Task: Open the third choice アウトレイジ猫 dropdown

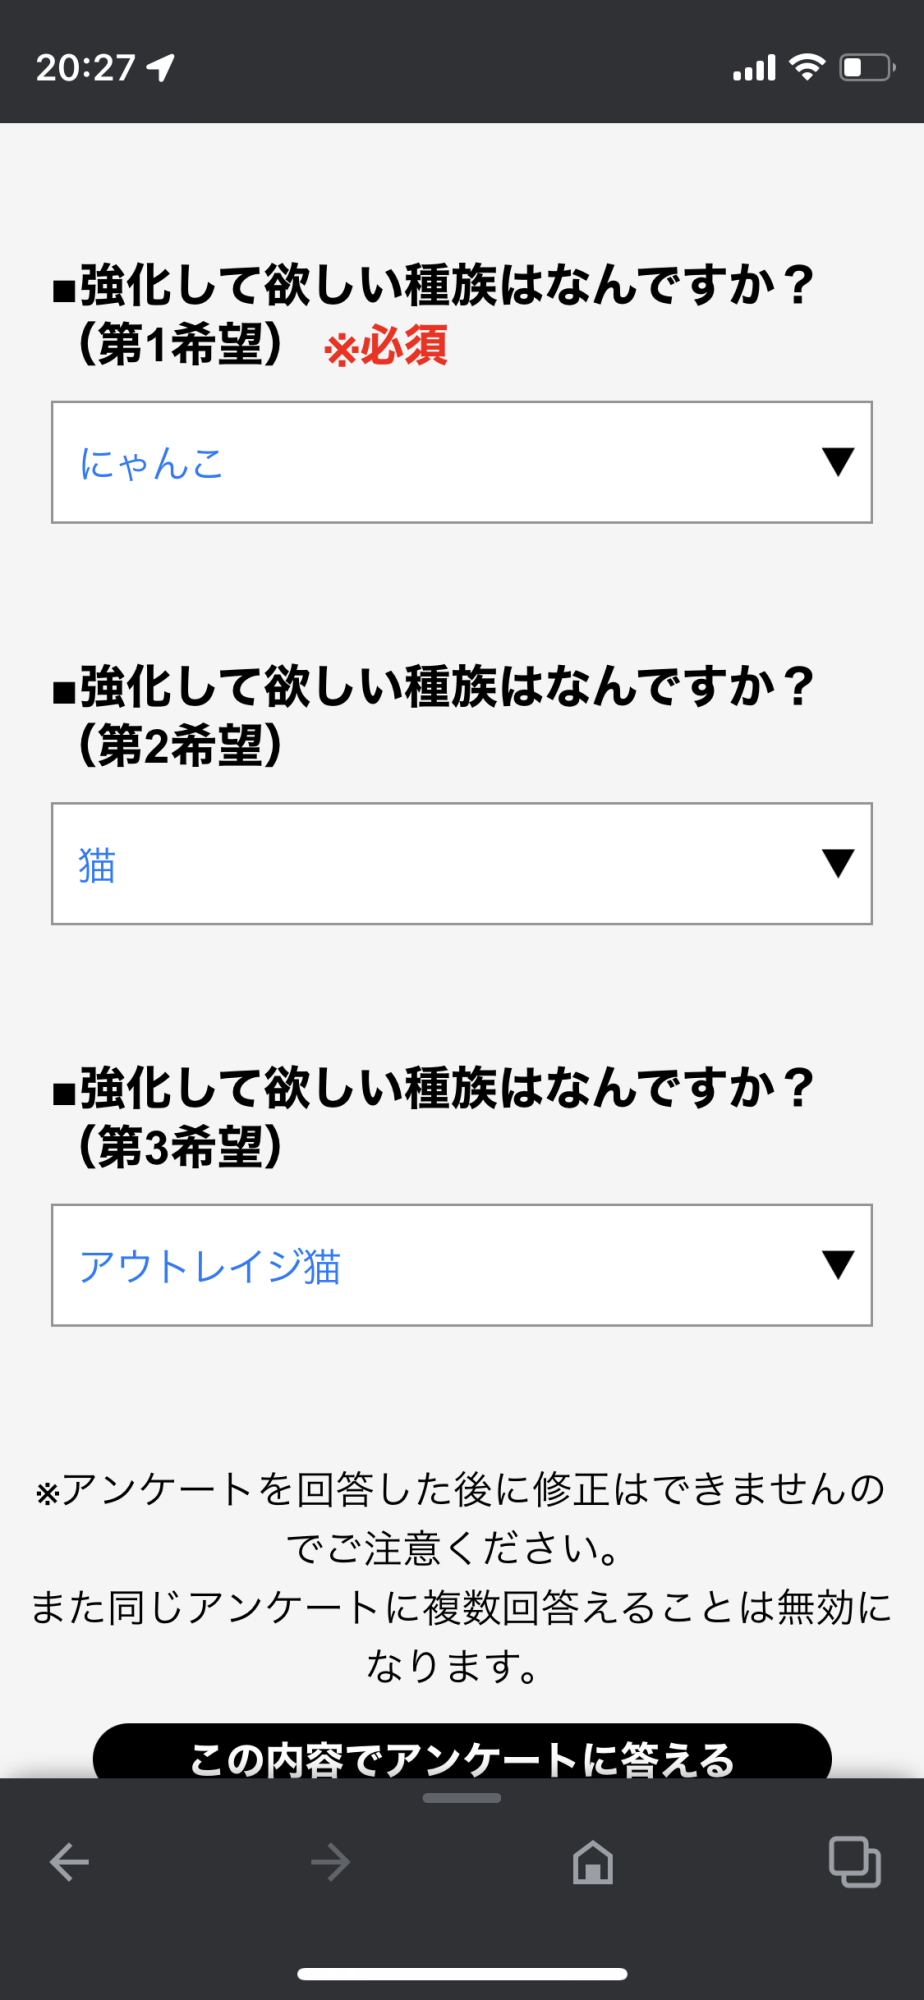Action: tap(440, 1265)
